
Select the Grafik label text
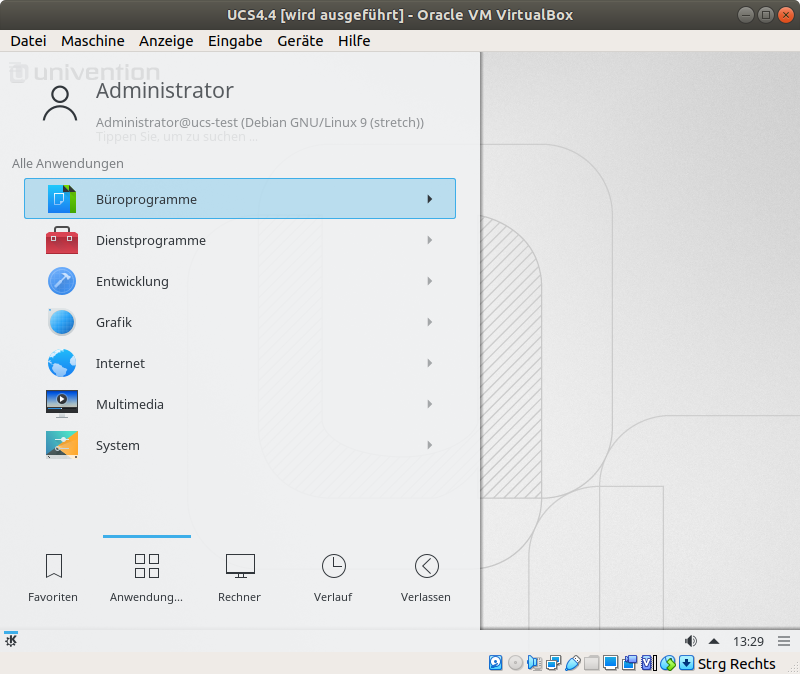(114, 322)
